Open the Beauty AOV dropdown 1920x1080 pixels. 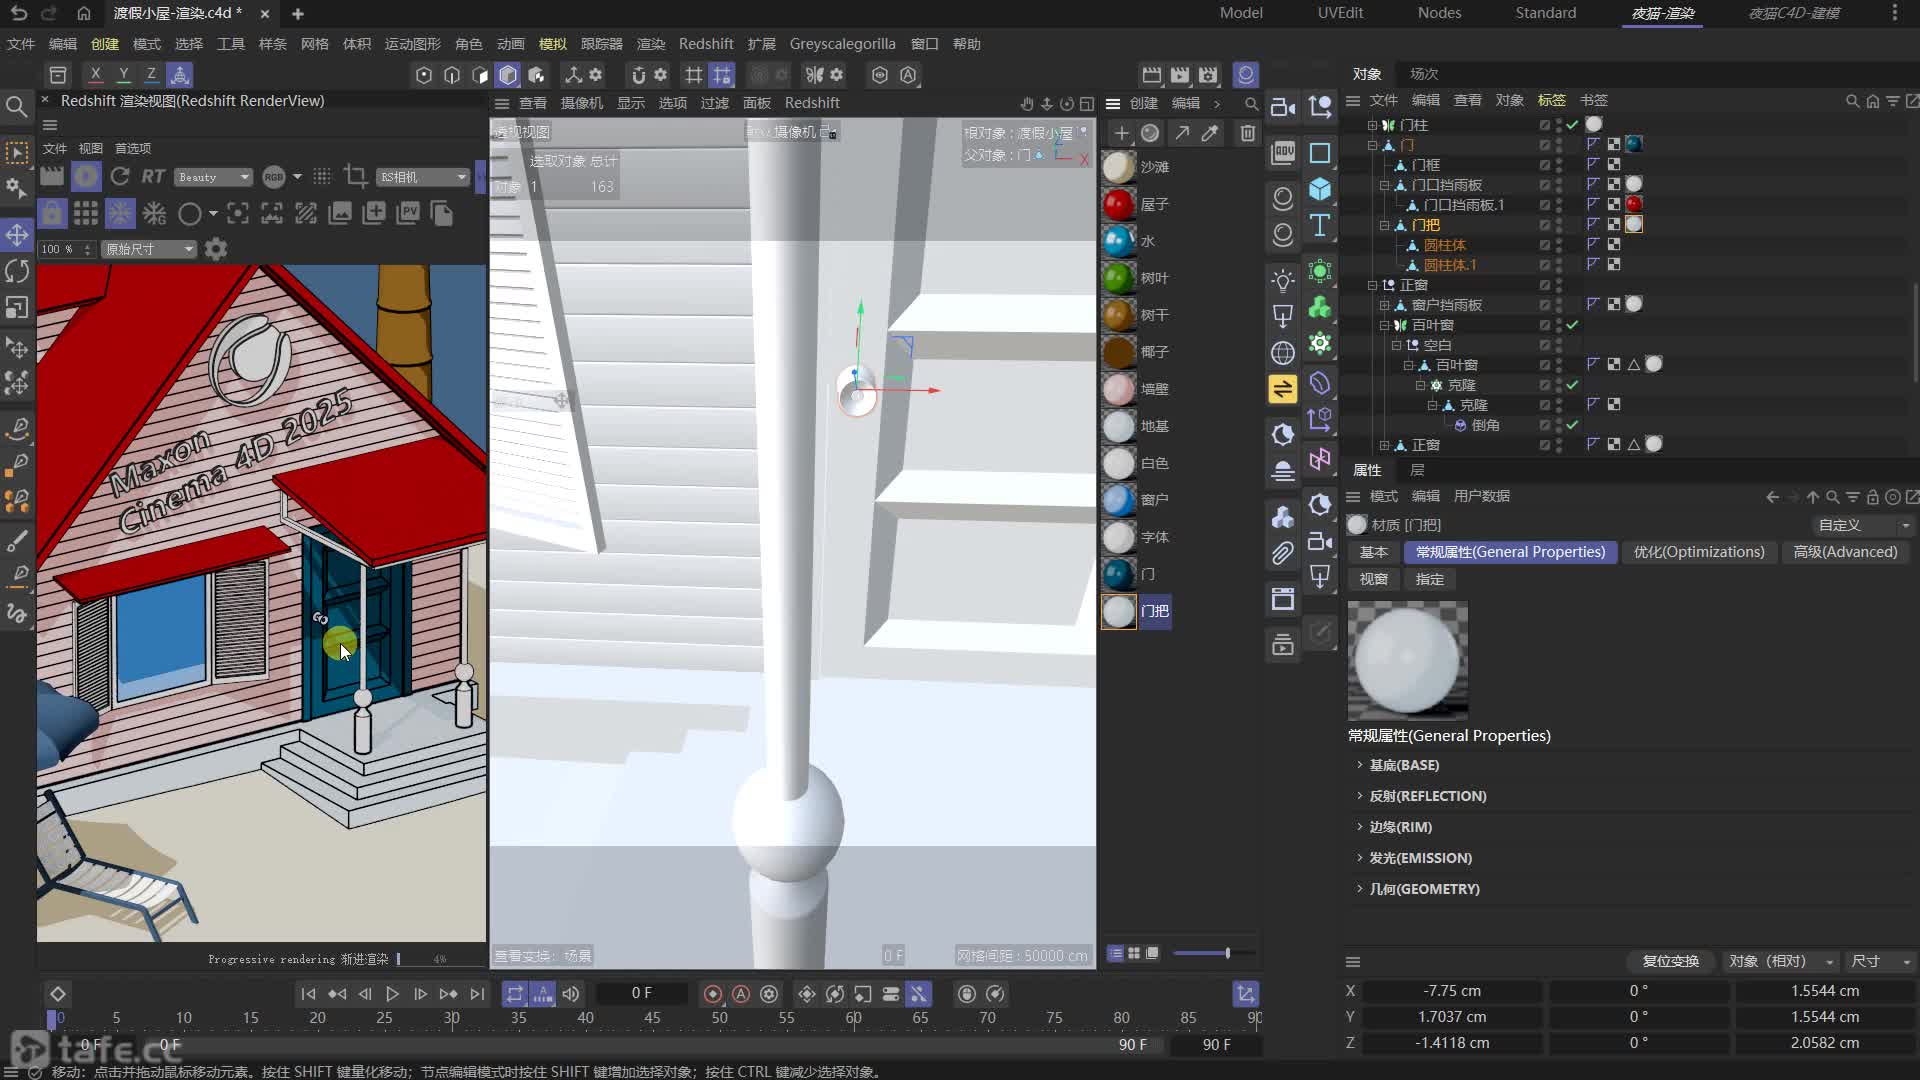(x=213, y=177)
